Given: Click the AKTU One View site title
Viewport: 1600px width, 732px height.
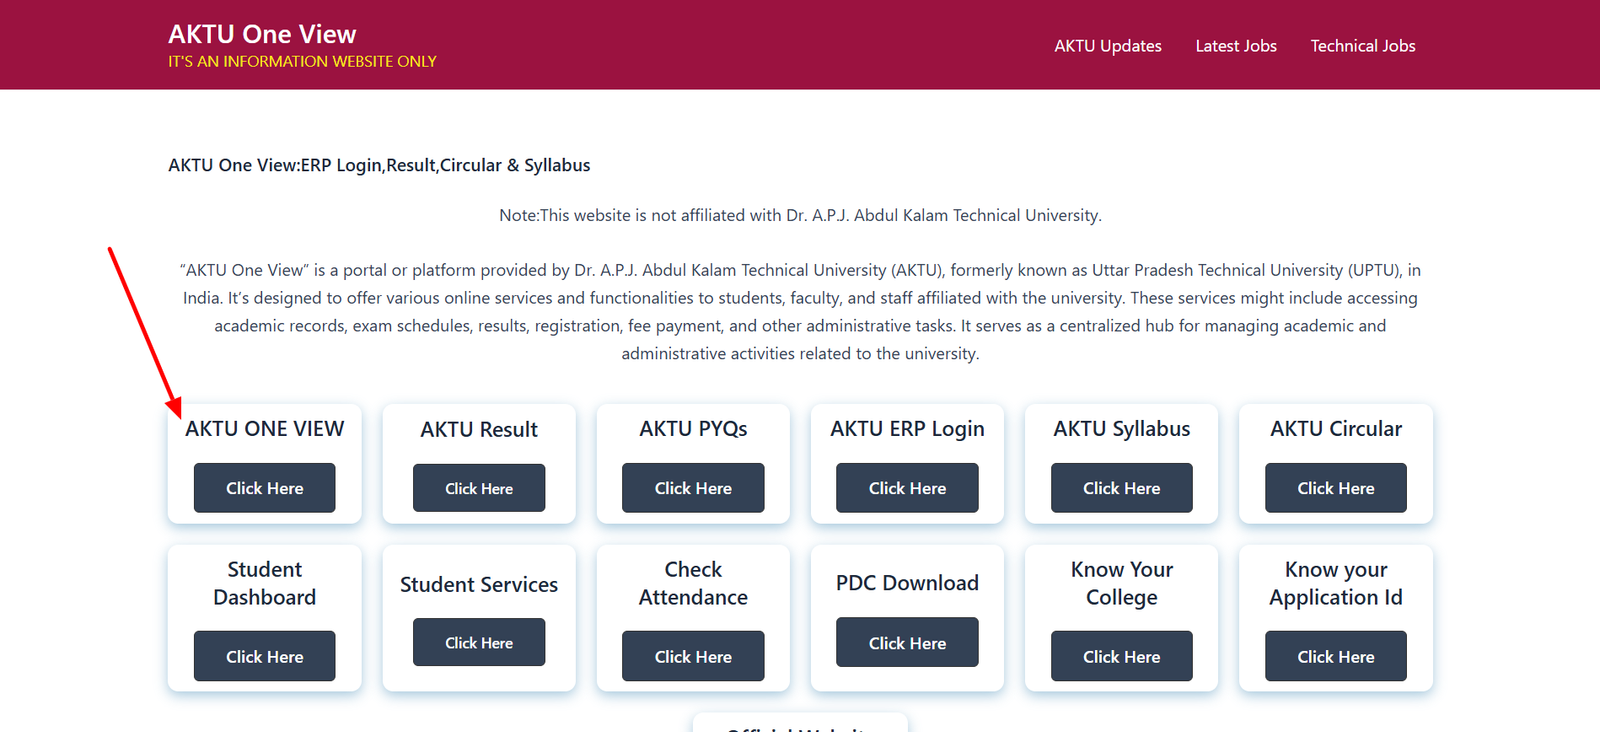Looking at the screenshot, I should pos(261,33).
